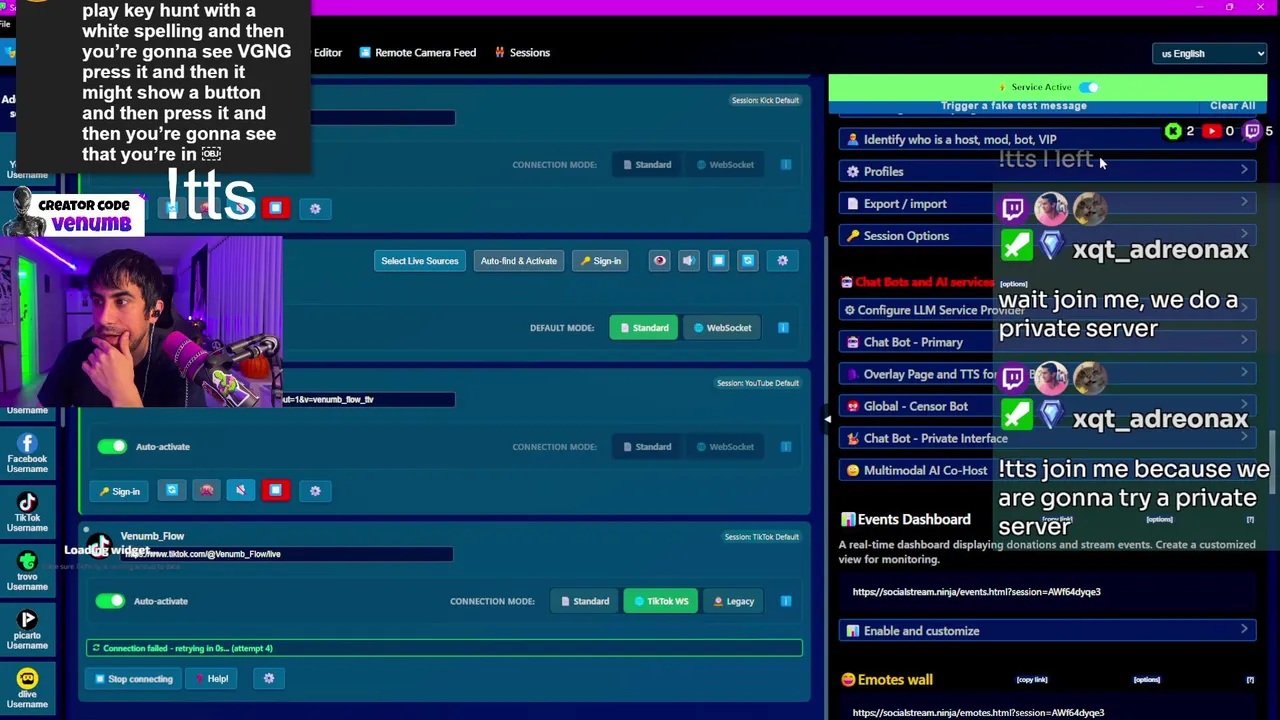Click Select Live Sources button

419,261
